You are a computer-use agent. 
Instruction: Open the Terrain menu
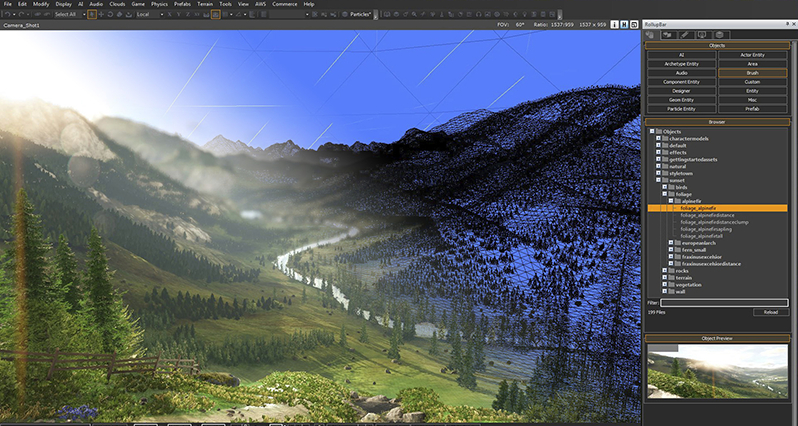[203, 4]
